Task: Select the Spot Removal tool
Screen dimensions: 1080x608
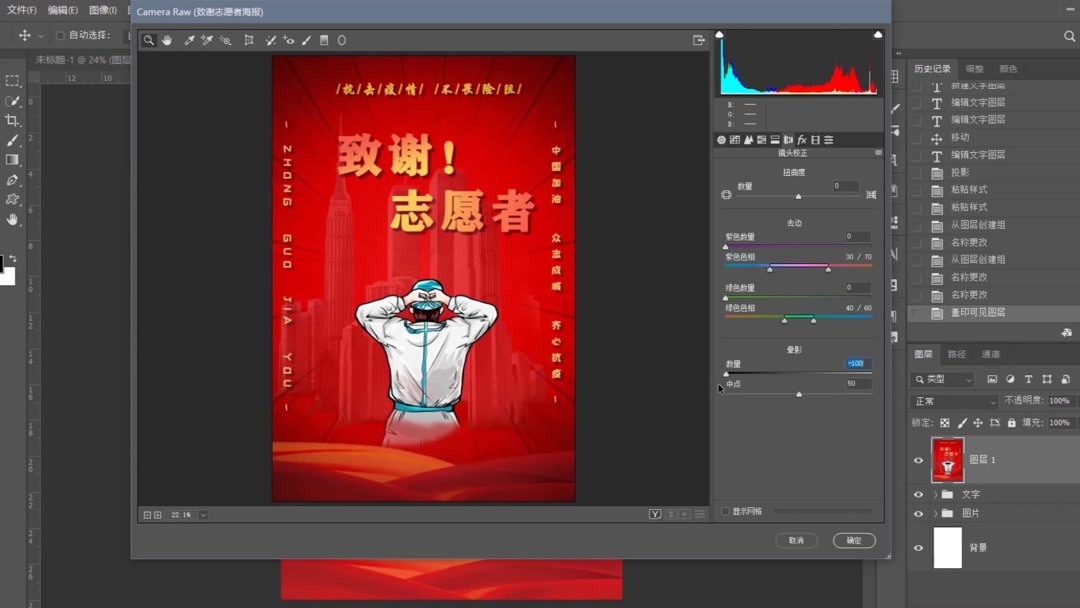Action: coord(270,40)
